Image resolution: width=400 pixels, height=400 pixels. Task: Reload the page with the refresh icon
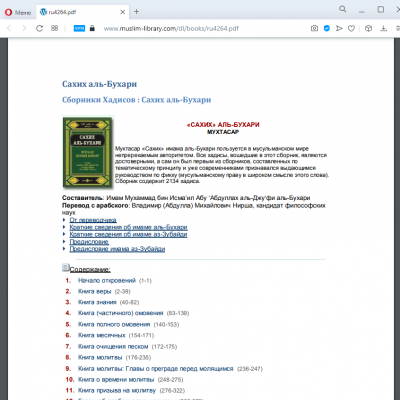click(39, 29)
